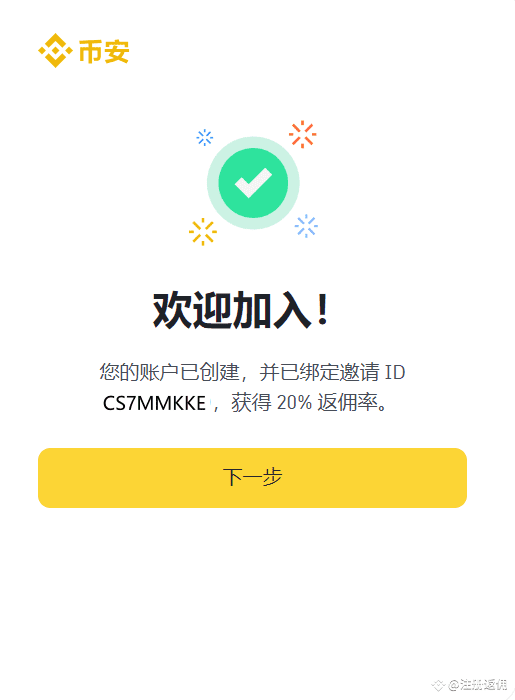Click the 欢迎加入 heading
Screen dimensions: 515x700
(x=232, y=310)
